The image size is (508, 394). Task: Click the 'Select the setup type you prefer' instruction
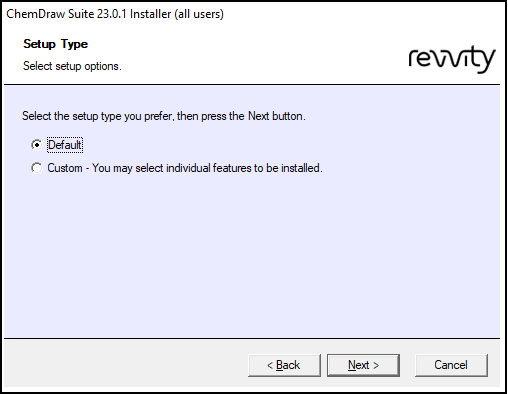[164, 116]
